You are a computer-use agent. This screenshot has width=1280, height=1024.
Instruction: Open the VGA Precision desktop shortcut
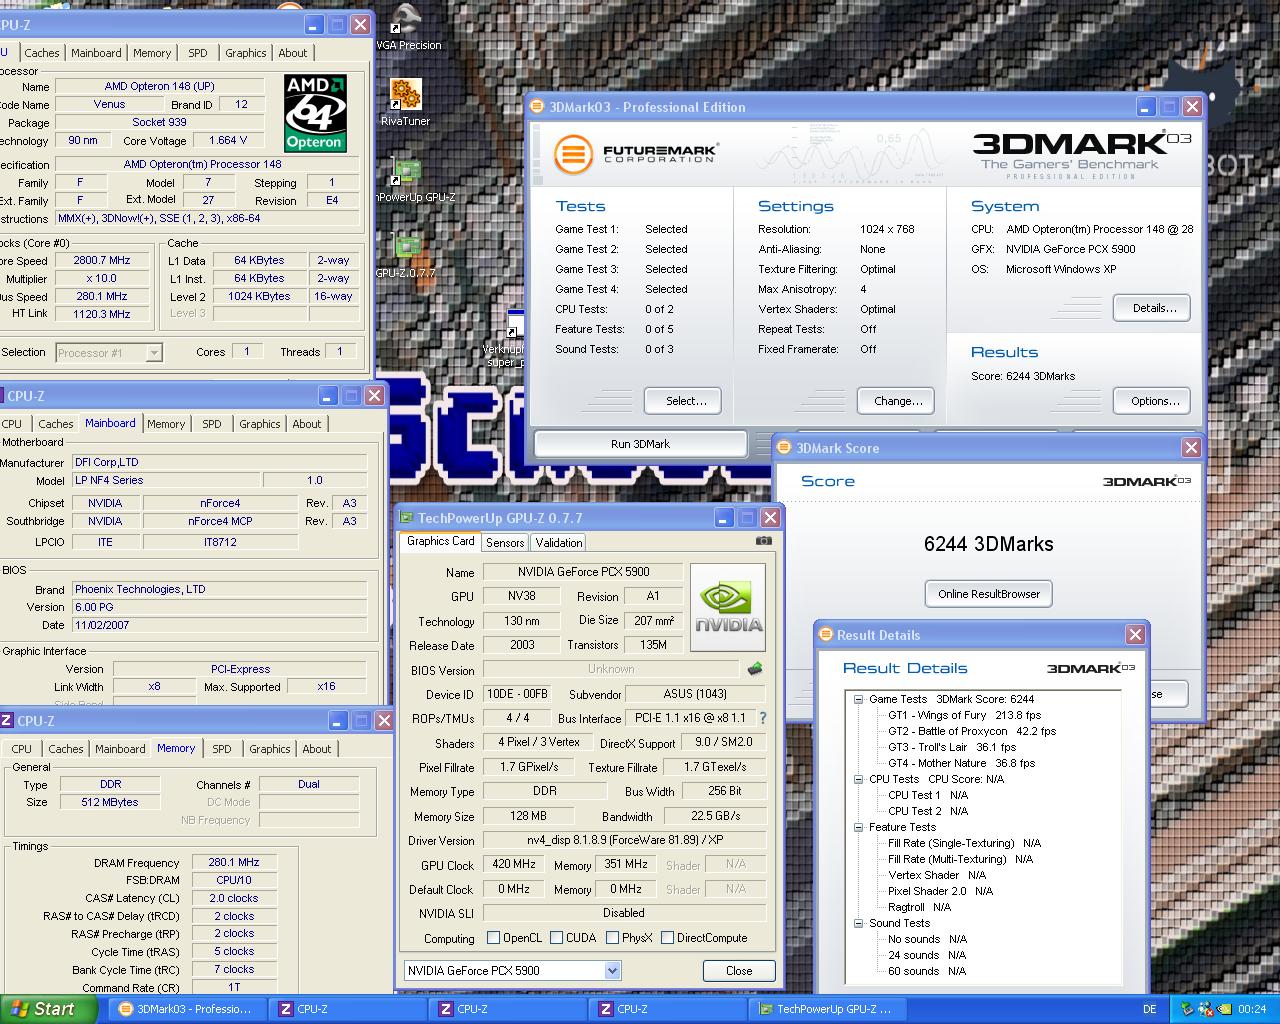pyautogui.click(x=408, y=28)
